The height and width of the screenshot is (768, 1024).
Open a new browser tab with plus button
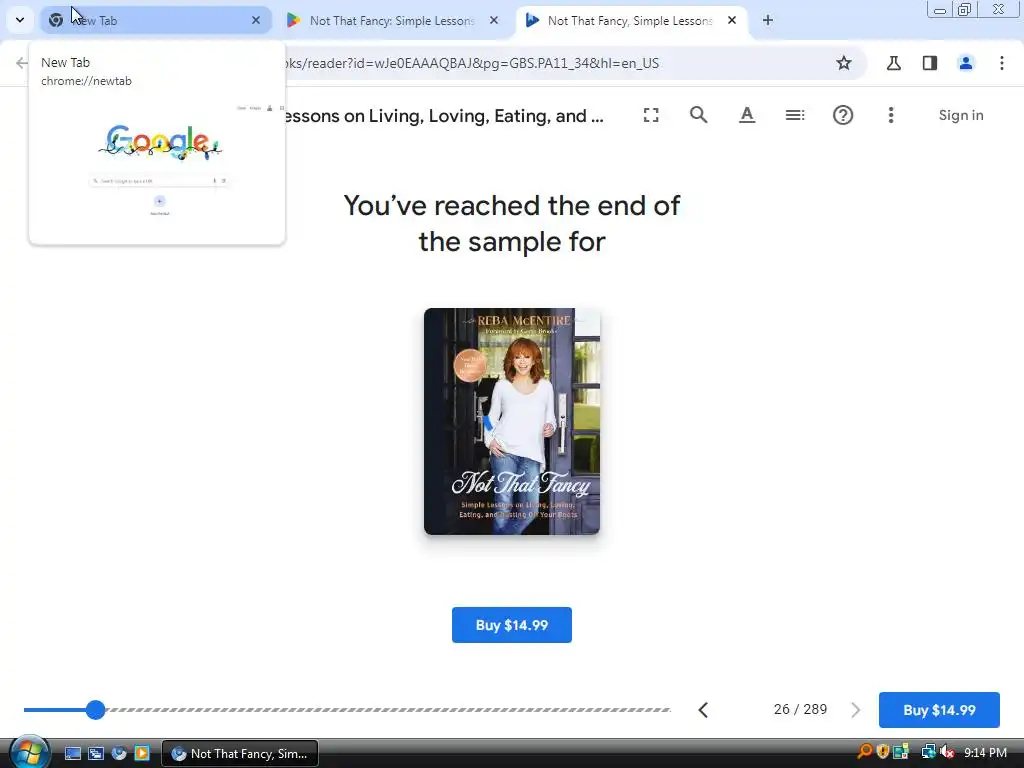point(768,20)
